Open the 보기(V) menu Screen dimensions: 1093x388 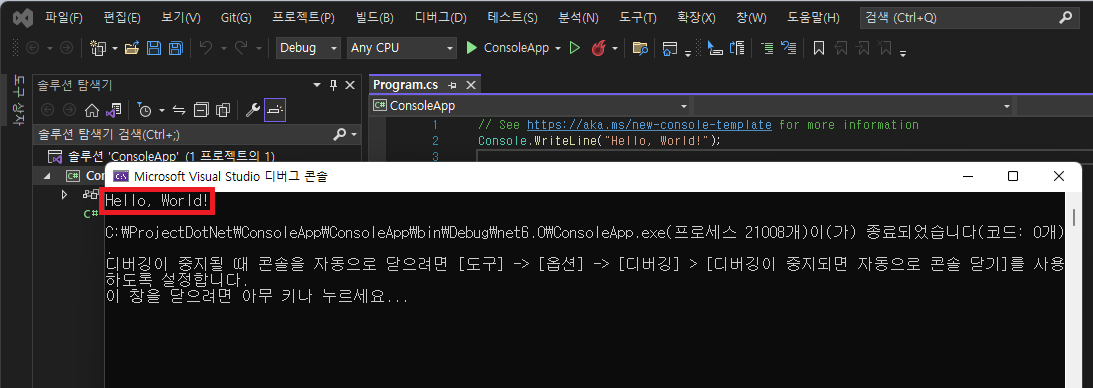[x=181, y=17]
